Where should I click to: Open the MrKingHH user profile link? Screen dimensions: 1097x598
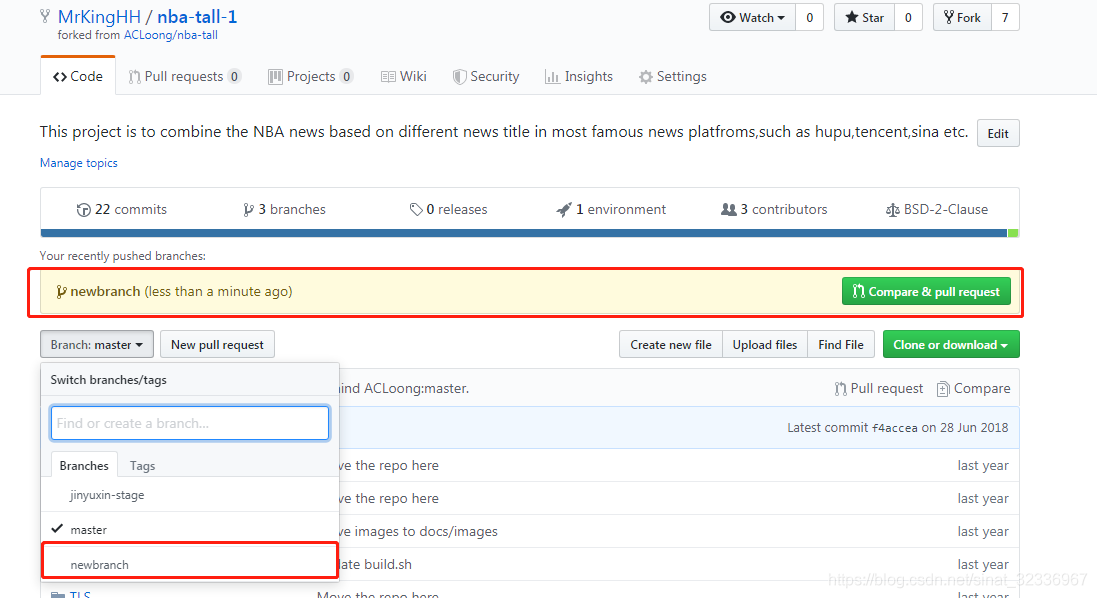pos(99,17)
